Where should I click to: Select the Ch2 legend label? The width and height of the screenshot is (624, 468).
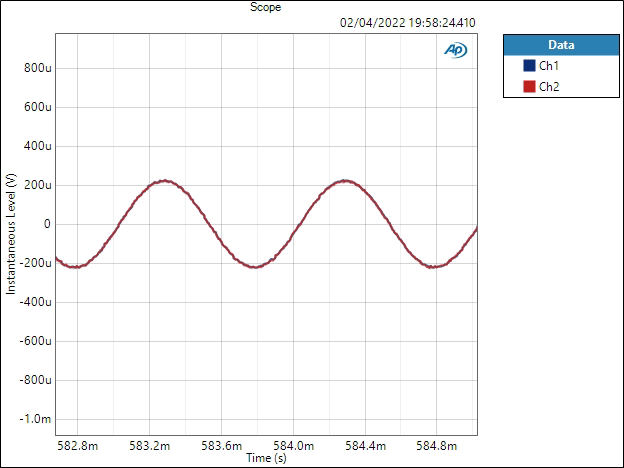point(549,86)
